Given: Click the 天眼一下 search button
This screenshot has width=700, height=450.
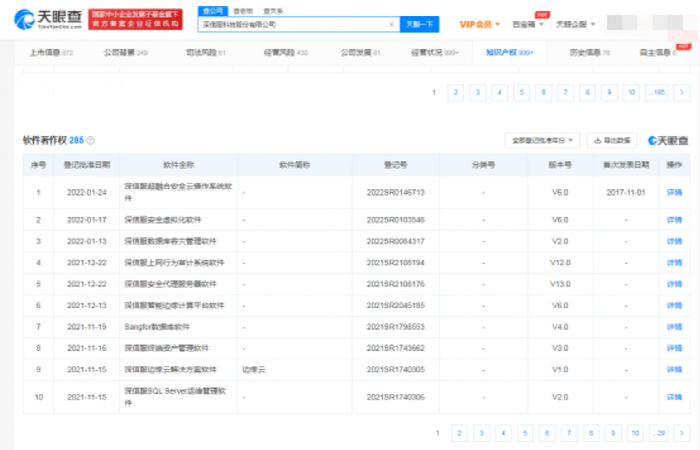Looking at the screenshot, I should click(x=417, y=22).
